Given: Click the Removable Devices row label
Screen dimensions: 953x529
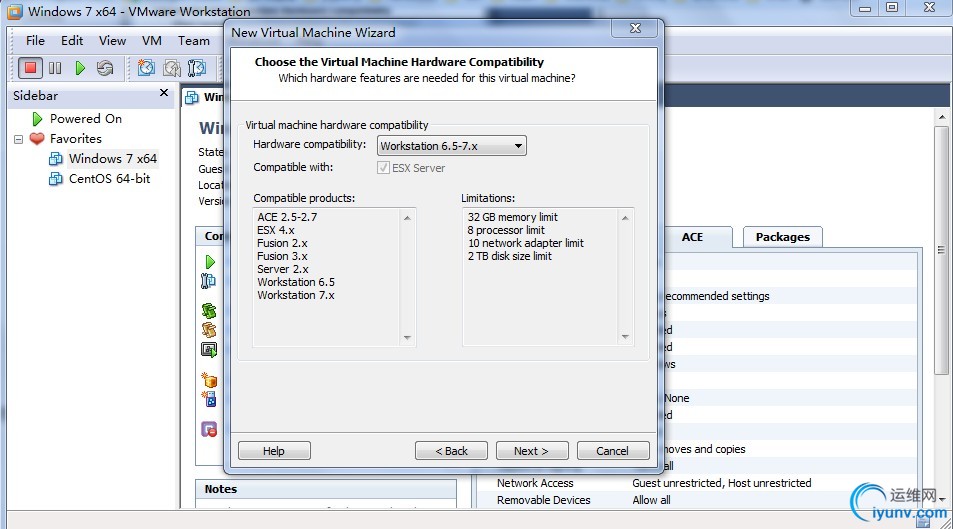Looking at the screenshot, I should point(543,500).
